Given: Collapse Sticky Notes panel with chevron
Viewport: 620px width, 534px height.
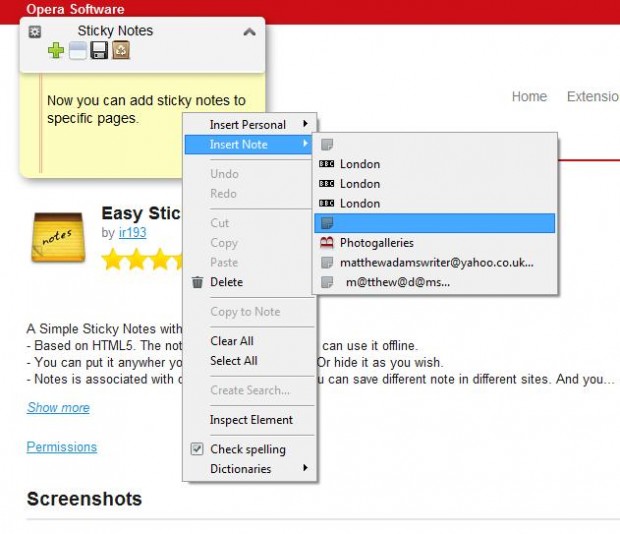Looking at the screenshot, I should [x=249, y=32].
